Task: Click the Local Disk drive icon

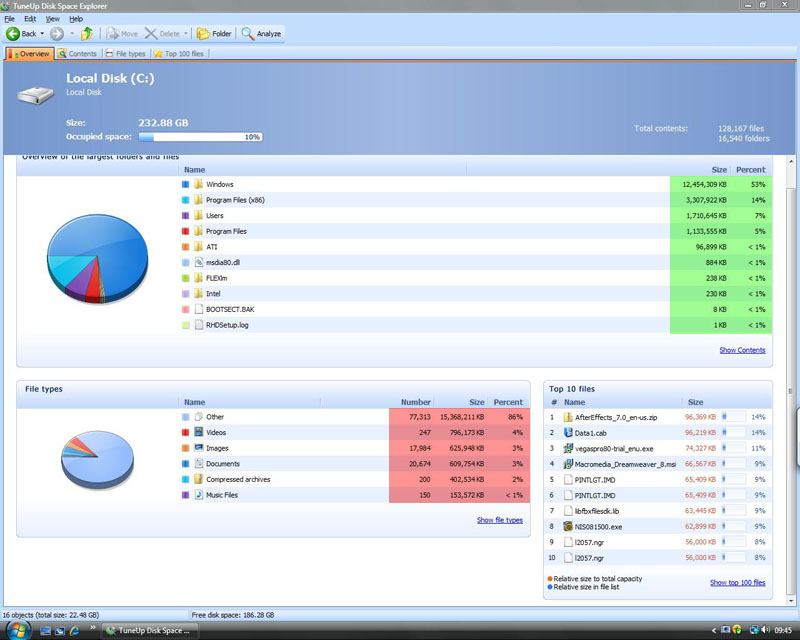Action: point(35,95)
